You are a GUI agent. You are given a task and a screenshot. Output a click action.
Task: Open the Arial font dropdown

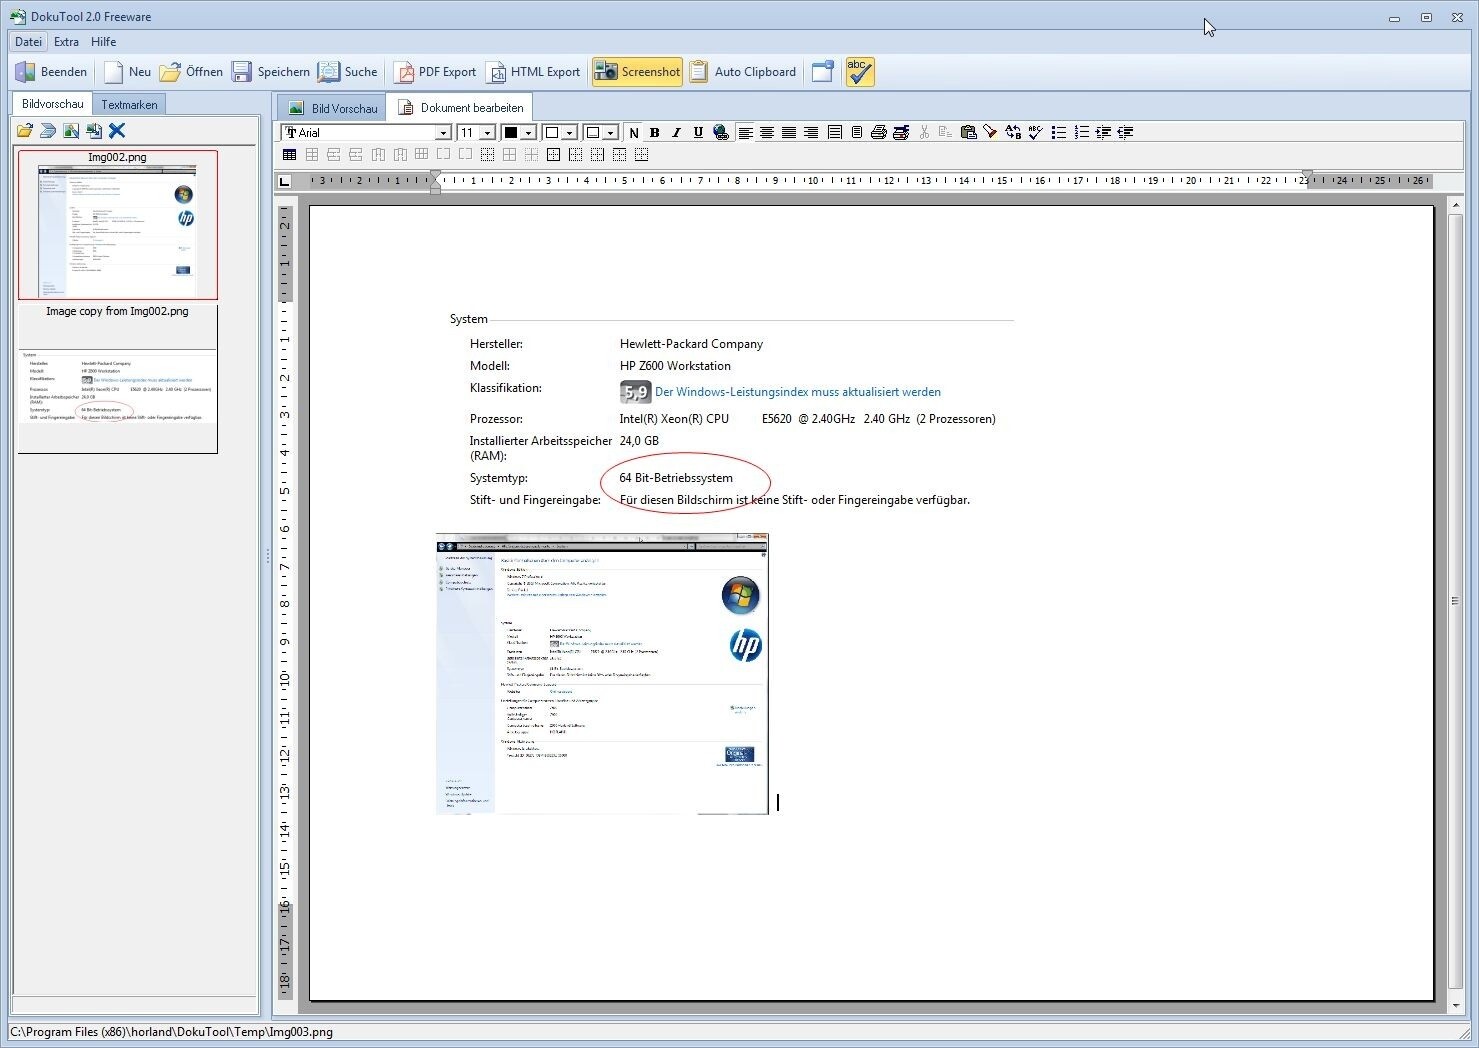[443, 133]
